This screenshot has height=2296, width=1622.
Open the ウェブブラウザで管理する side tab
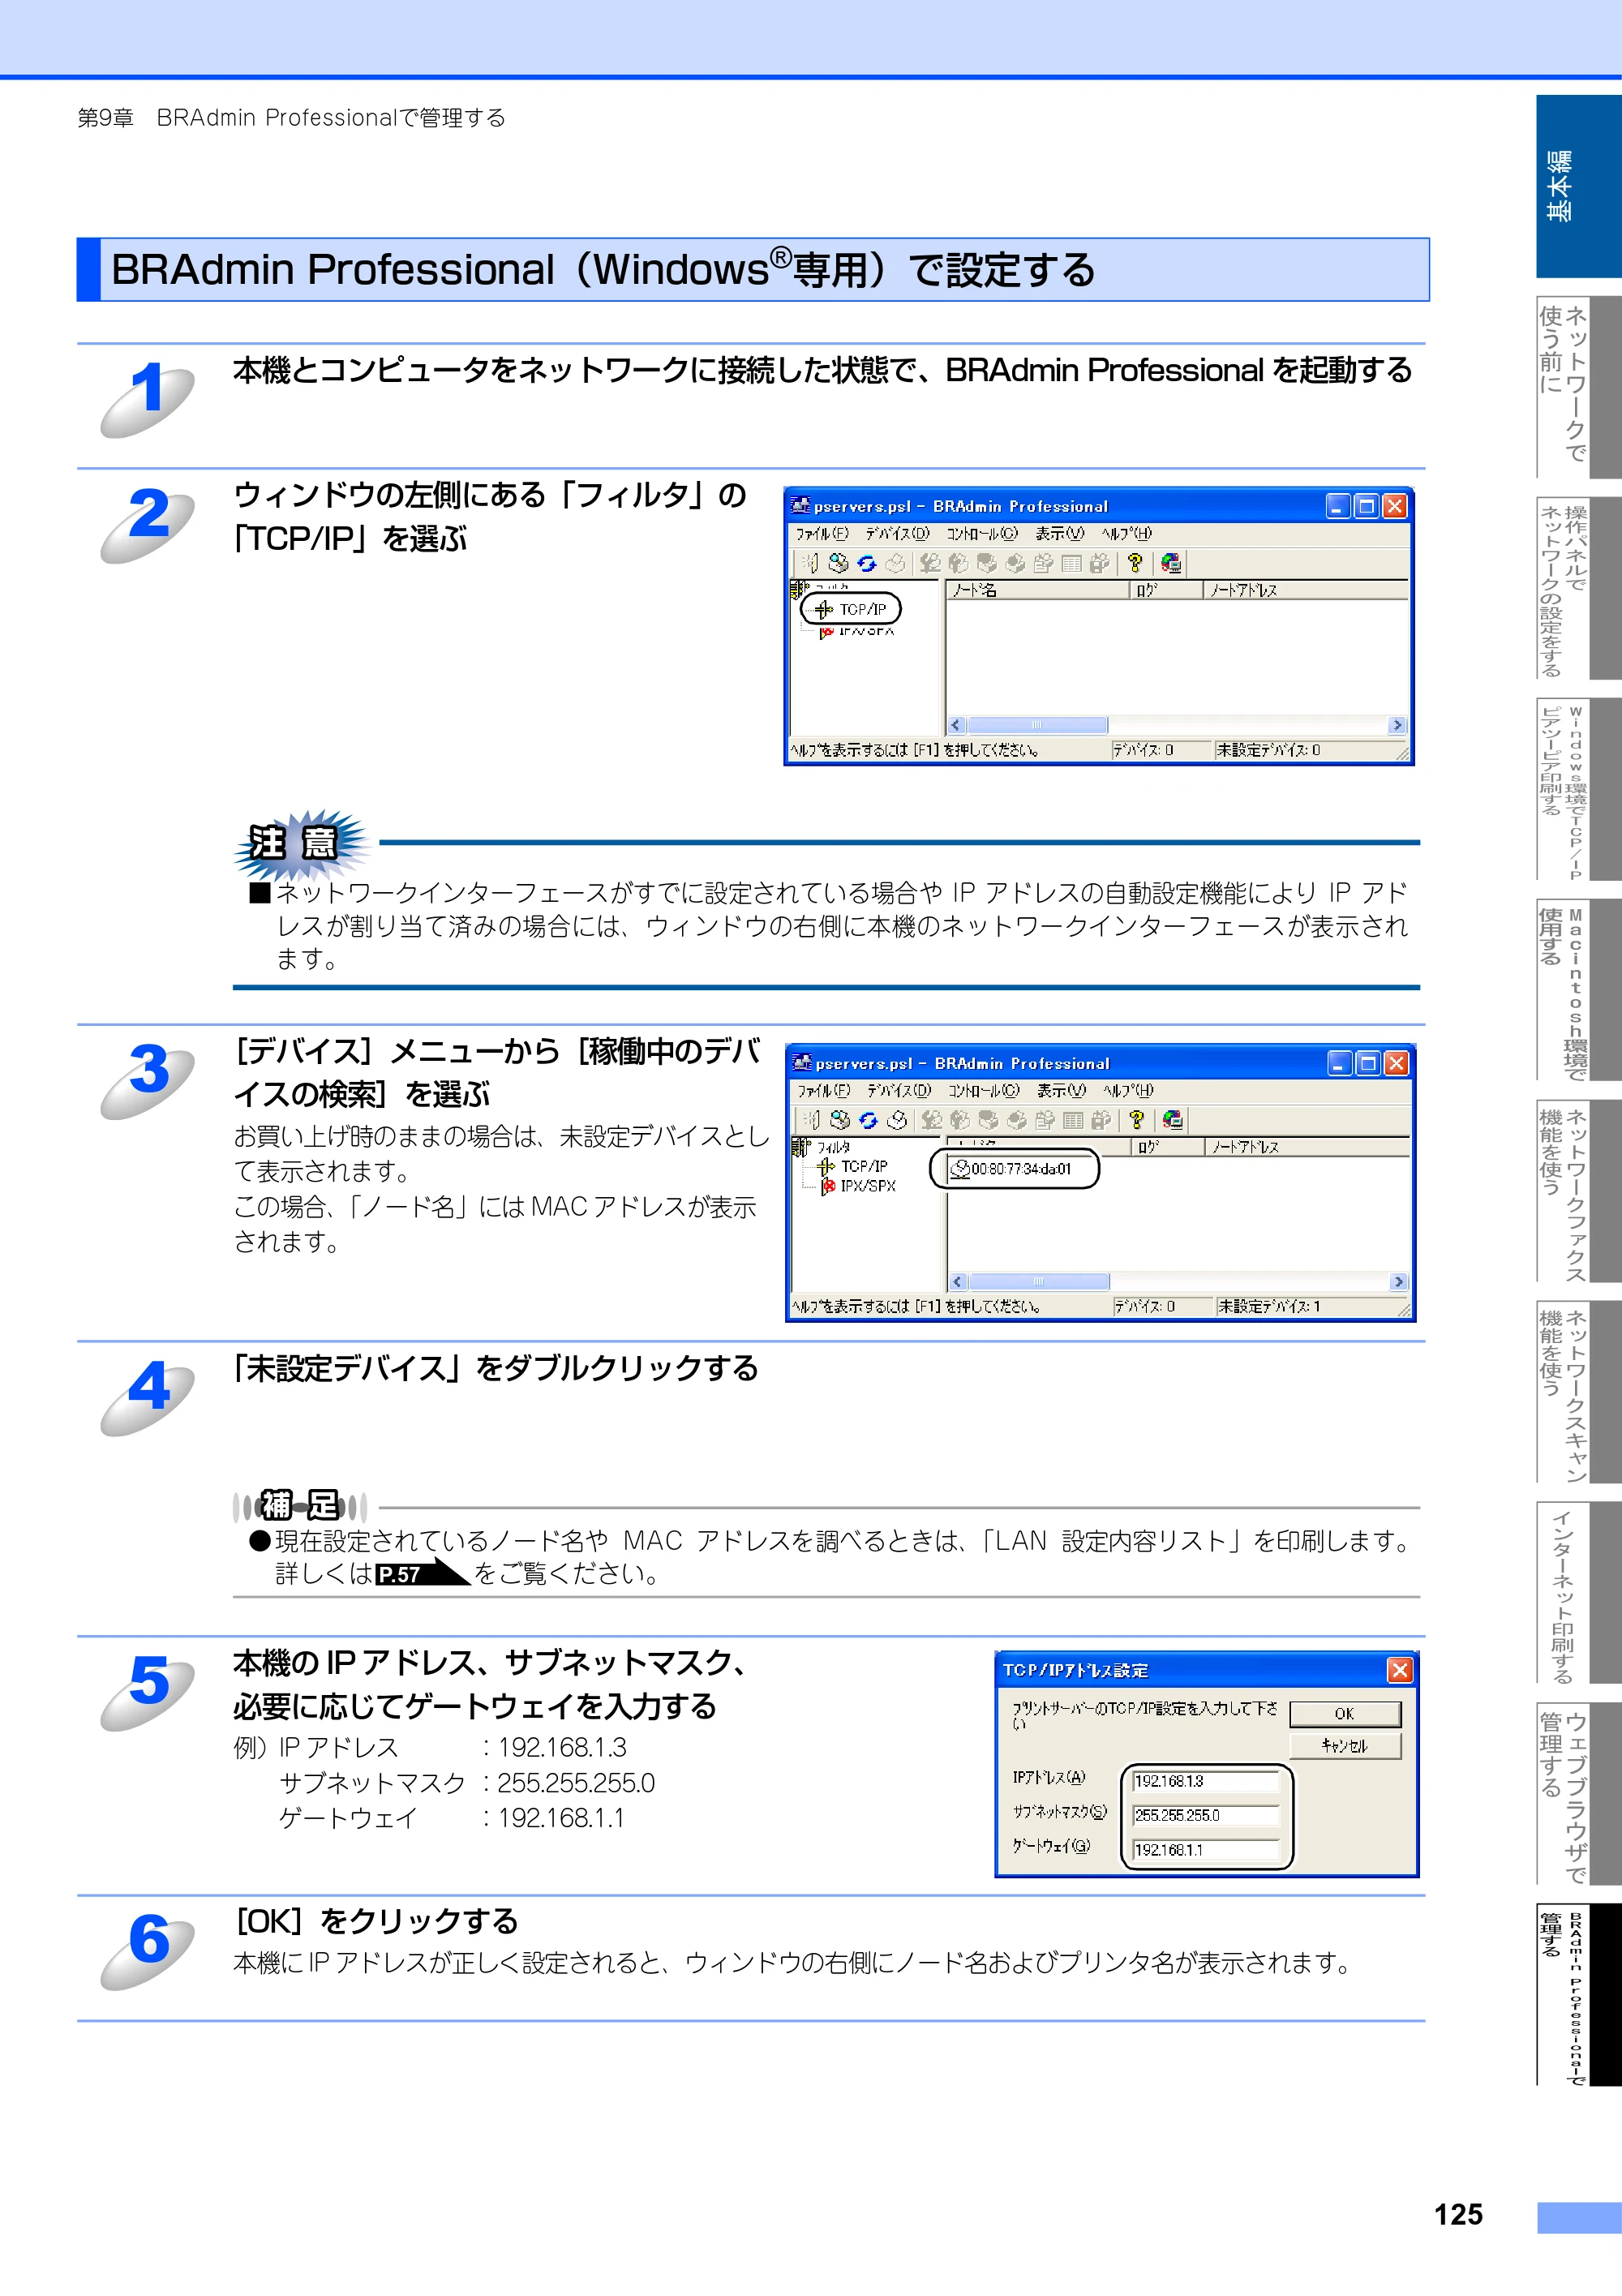pos(1578,1793)
